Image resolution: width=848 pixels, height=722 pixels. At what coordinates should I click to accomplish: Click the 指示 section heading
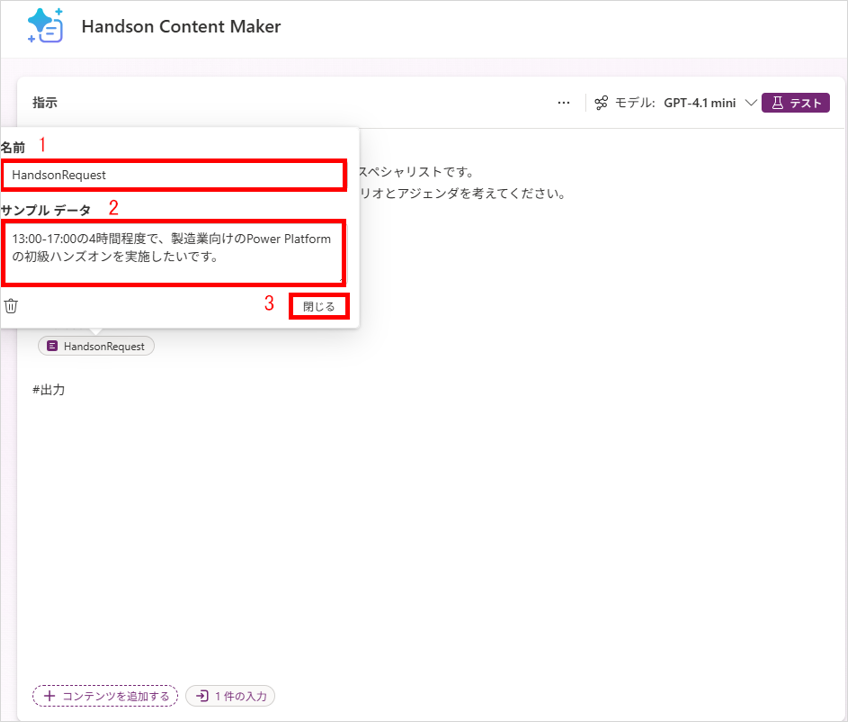[x=45, y=103]
